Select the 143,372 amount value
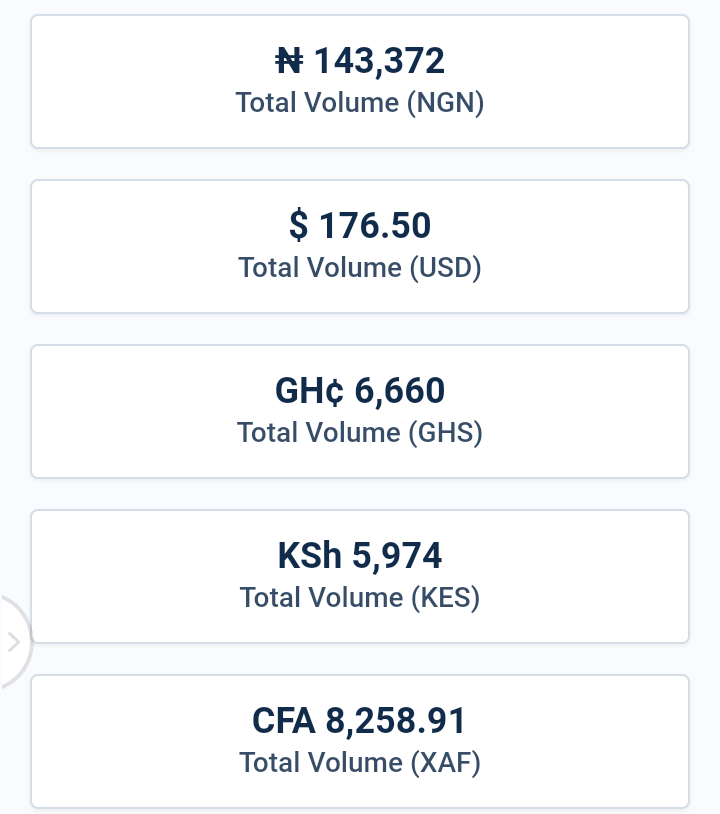Image resolution: width=720 pixels, height=814 pixels. (379, 61)
